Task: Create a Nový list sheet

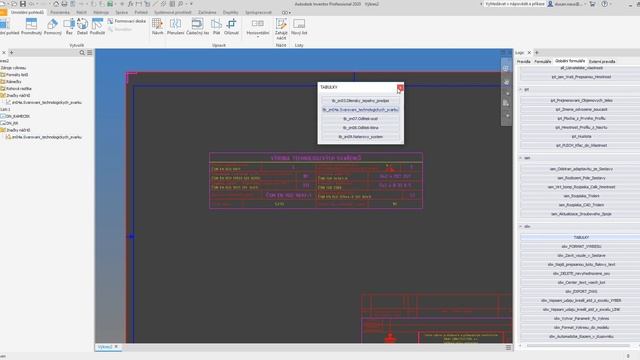Action: [299, 26]
